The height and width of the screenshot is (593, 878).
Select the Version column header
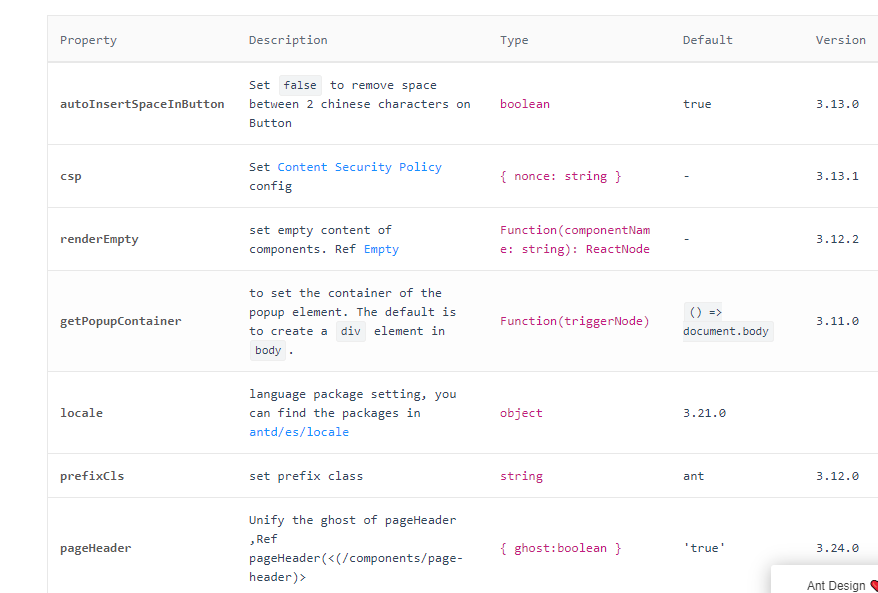(x=840, y=40)
